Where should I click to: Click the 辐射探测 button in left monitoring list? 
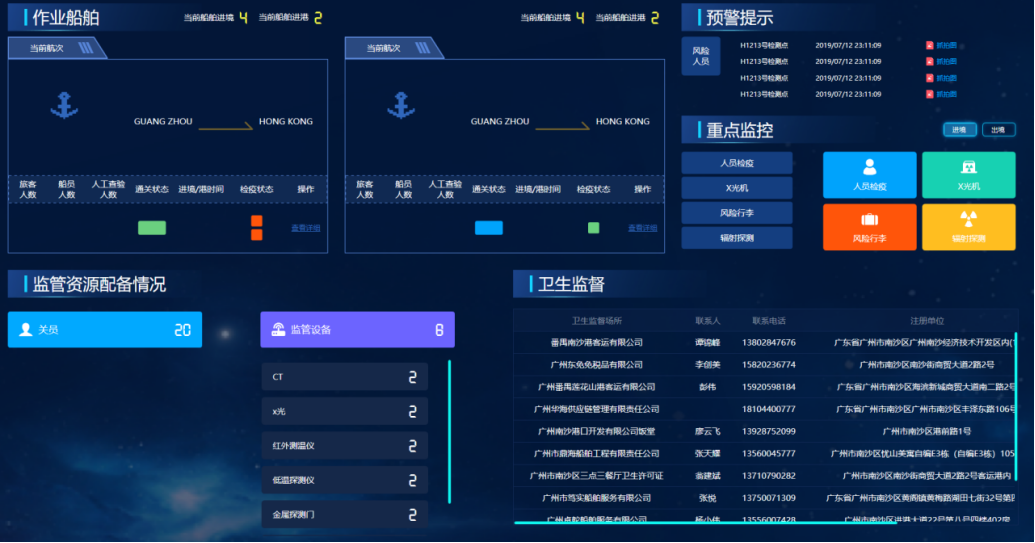point(737,238)
